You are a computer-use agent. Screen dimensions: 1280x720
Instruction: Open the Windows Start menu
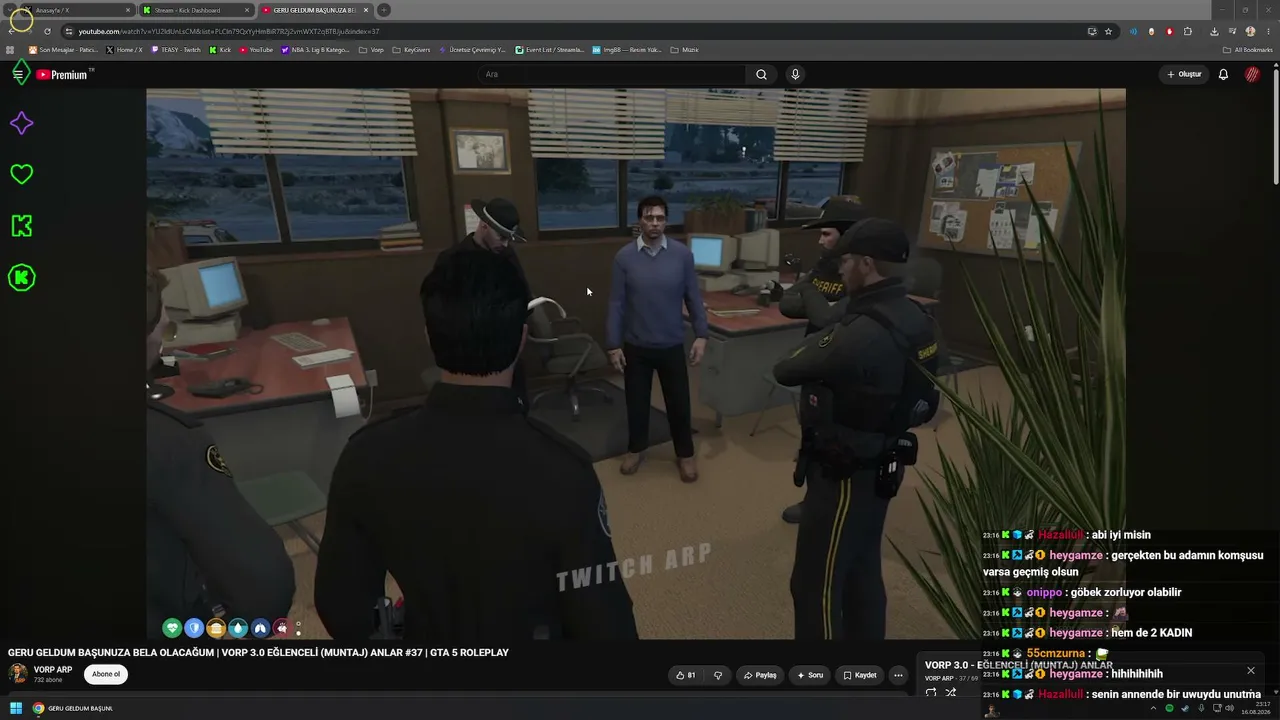coord(16,708)
